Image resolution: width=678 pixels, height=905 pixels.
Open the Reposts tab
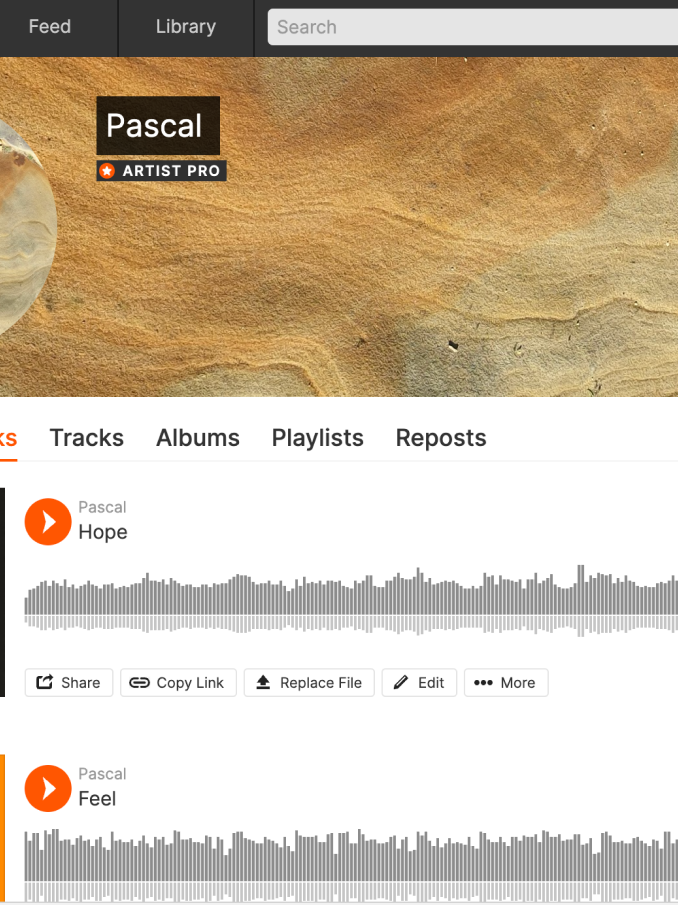point(441,438)
